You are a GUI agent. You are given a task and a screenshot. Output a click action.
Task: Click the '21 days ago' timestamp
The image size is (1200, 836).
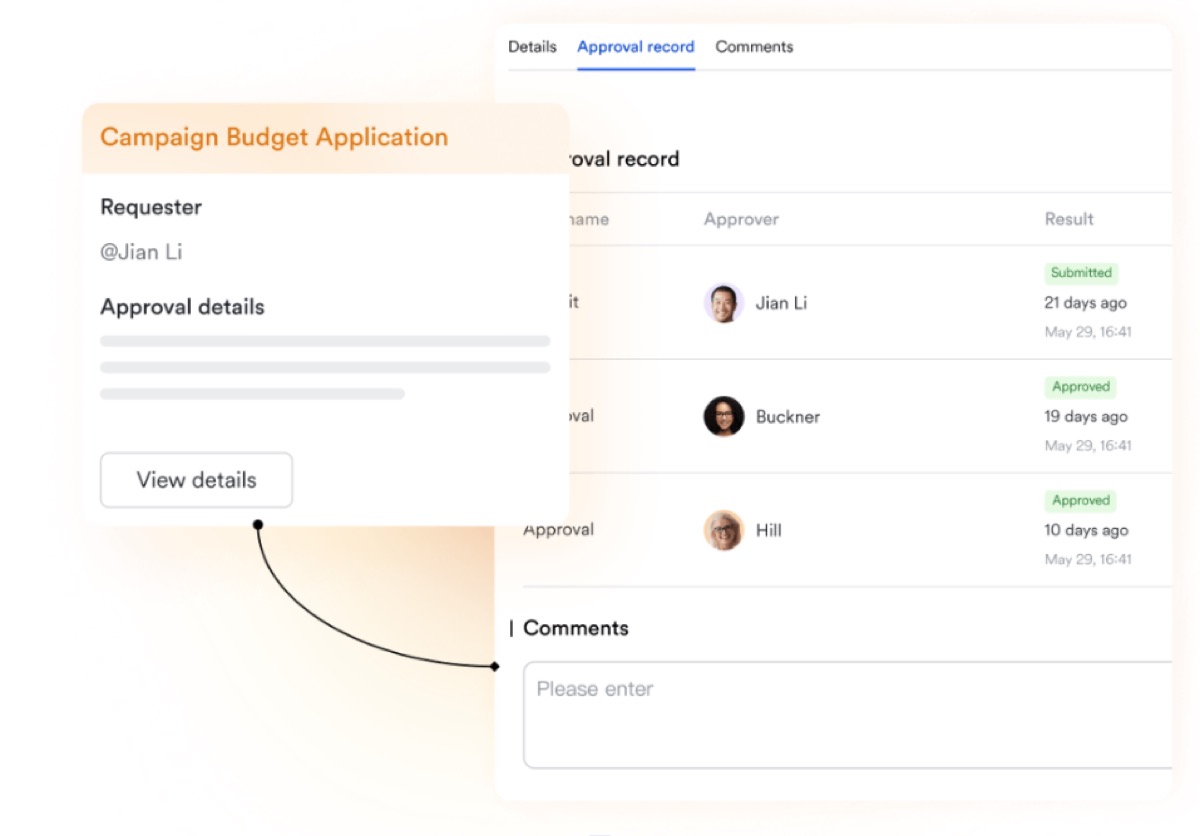[x=1085, y=303]
